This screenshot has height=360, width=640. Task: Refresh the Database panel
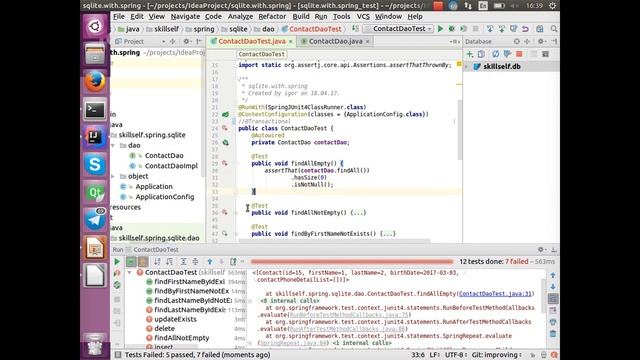point(495,54)
